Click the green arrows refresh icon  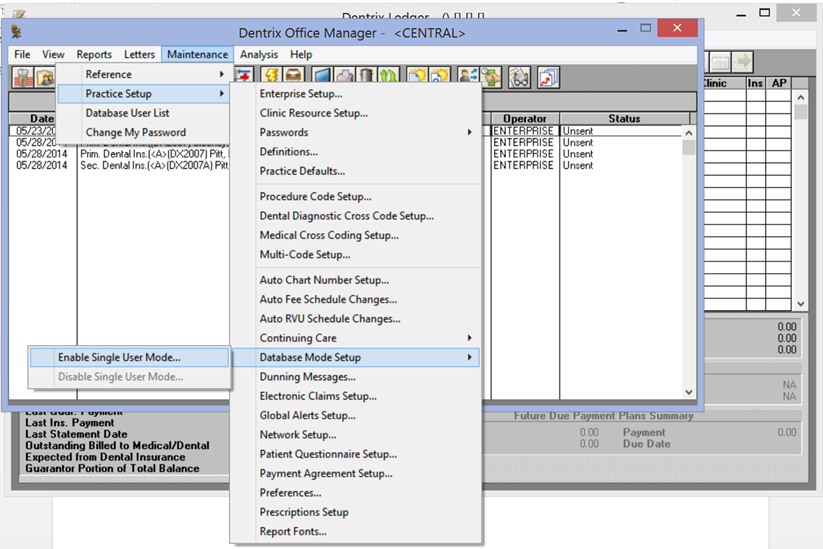pyautogui.click(x=388, y=77)
